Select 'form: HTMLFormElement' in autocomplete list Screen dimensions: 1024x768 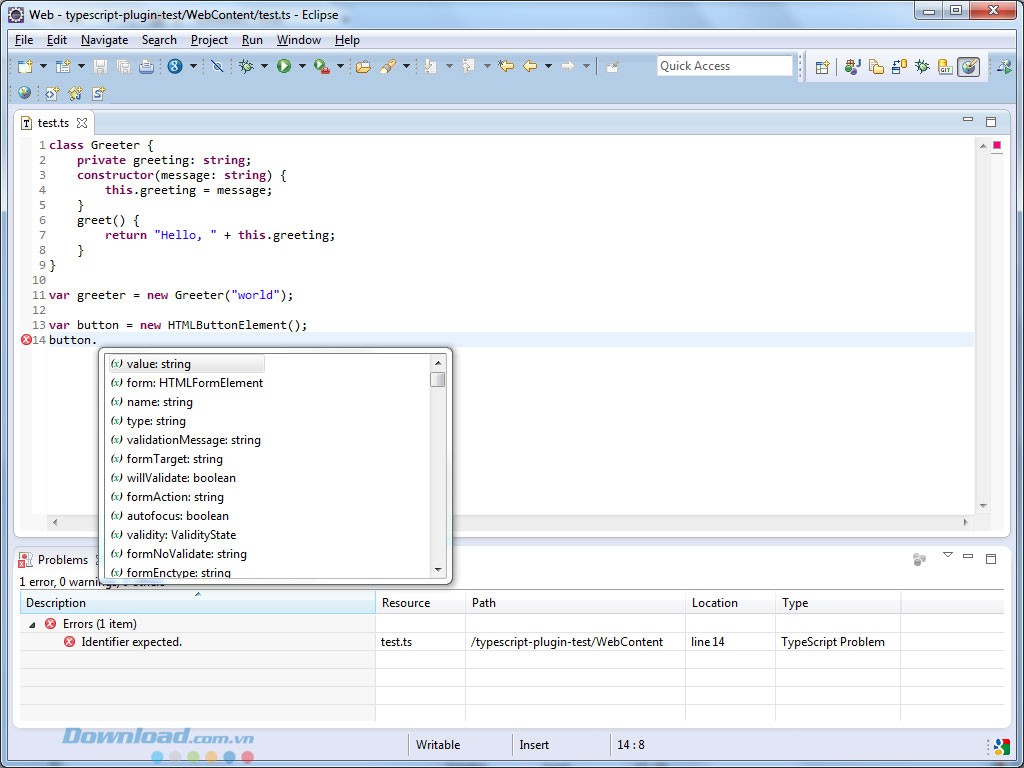click(194, 383)
